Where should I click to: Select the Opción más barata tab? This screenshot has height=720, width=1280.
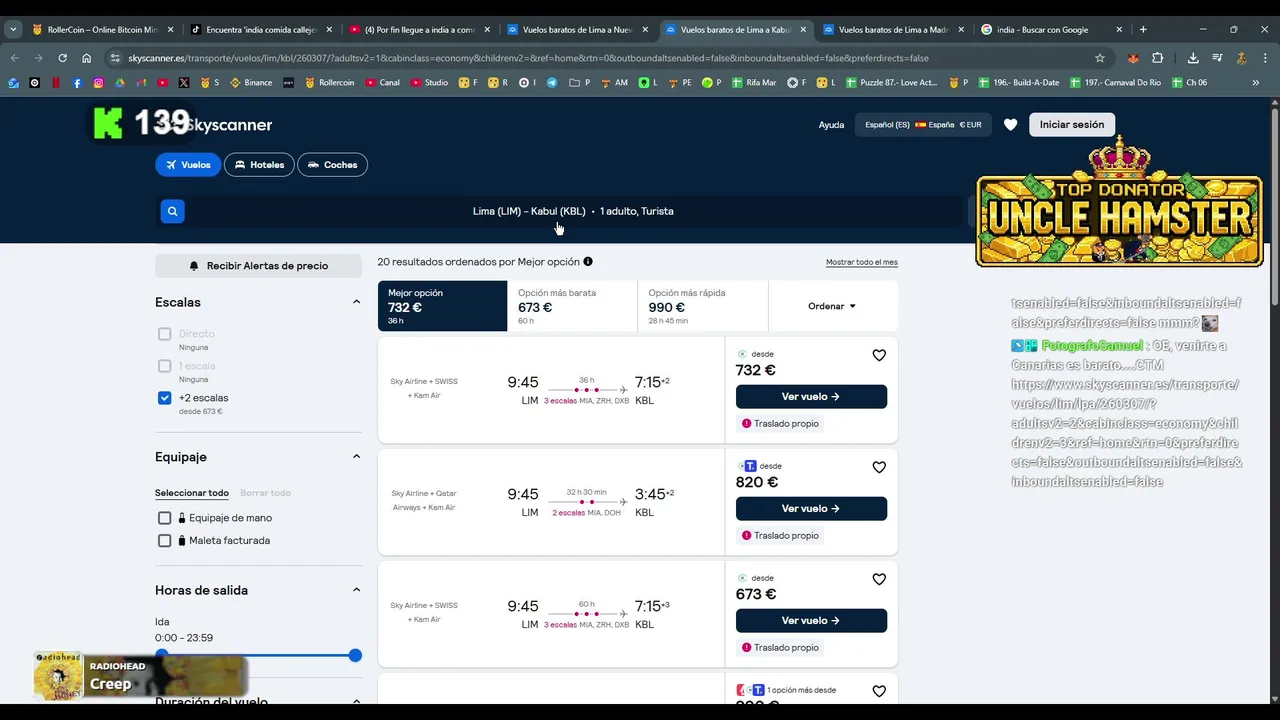click(572, 306)
